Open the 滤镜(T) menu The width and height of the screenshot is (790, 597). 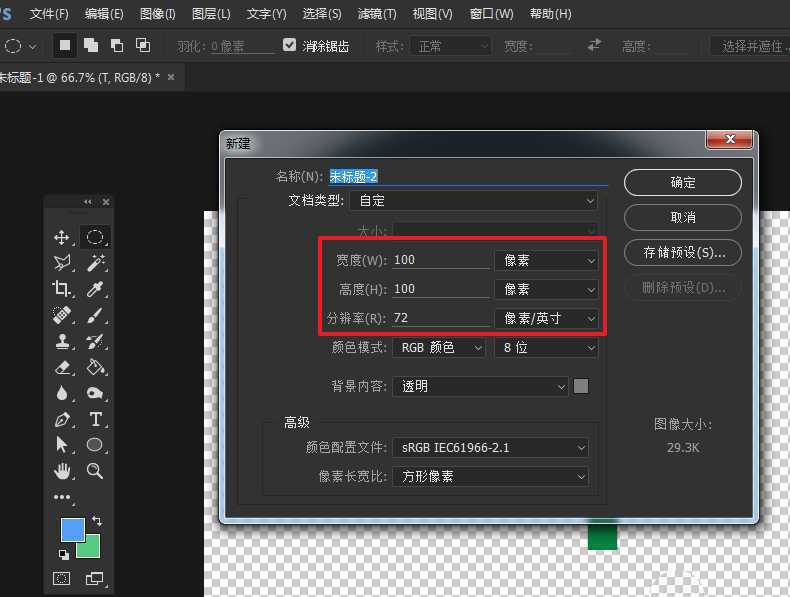point(376,14)
